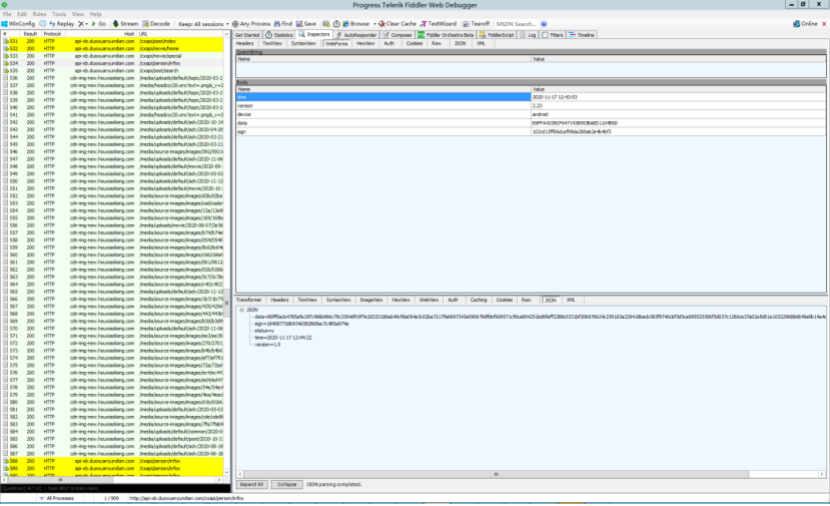Select response ImageView tab
The height and width of the screenshot is (506, 830).
click(371, 300)
